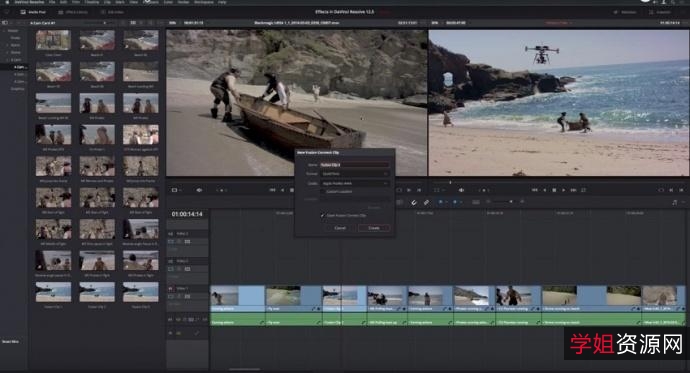Image resolution: width=690 pixels, height=373 pixels.
Task: Click the Smart Bins label
Action: coord(10,341)
